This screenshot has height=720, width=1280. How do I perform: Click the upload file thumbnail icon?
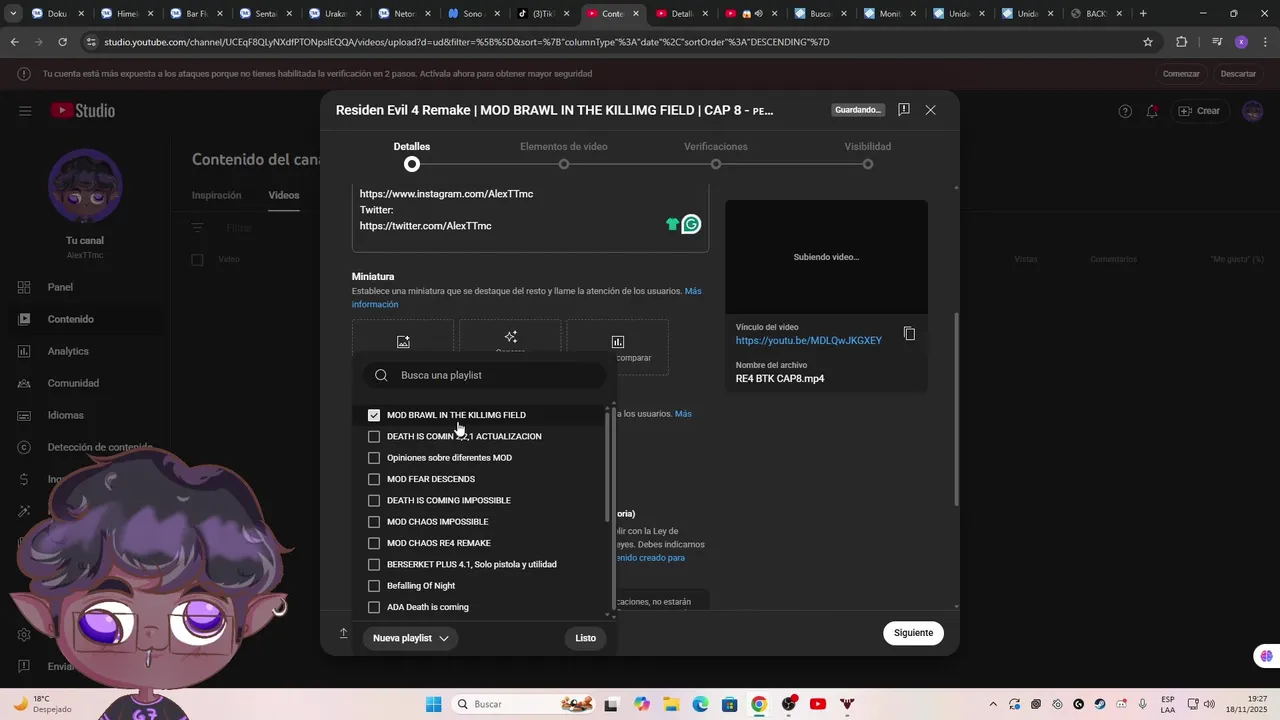click(403, 342)
